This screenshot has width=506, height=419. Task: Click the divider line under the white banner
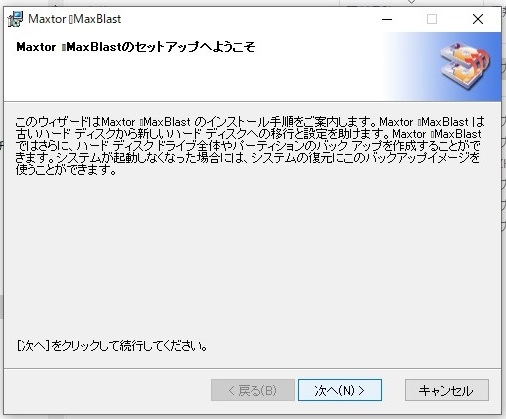pyautogui.click(x=252, y=101)
